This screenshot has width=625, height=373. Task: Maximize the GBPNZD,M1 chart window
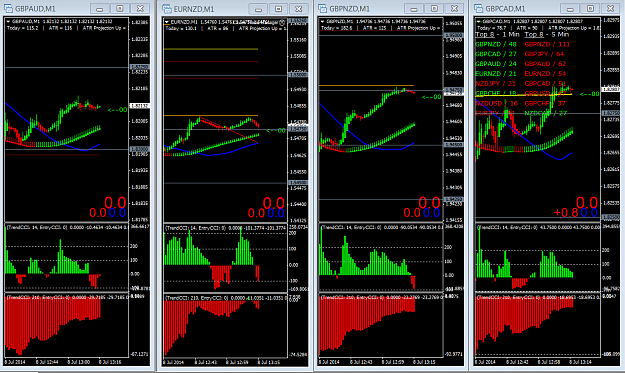(434, 8)
